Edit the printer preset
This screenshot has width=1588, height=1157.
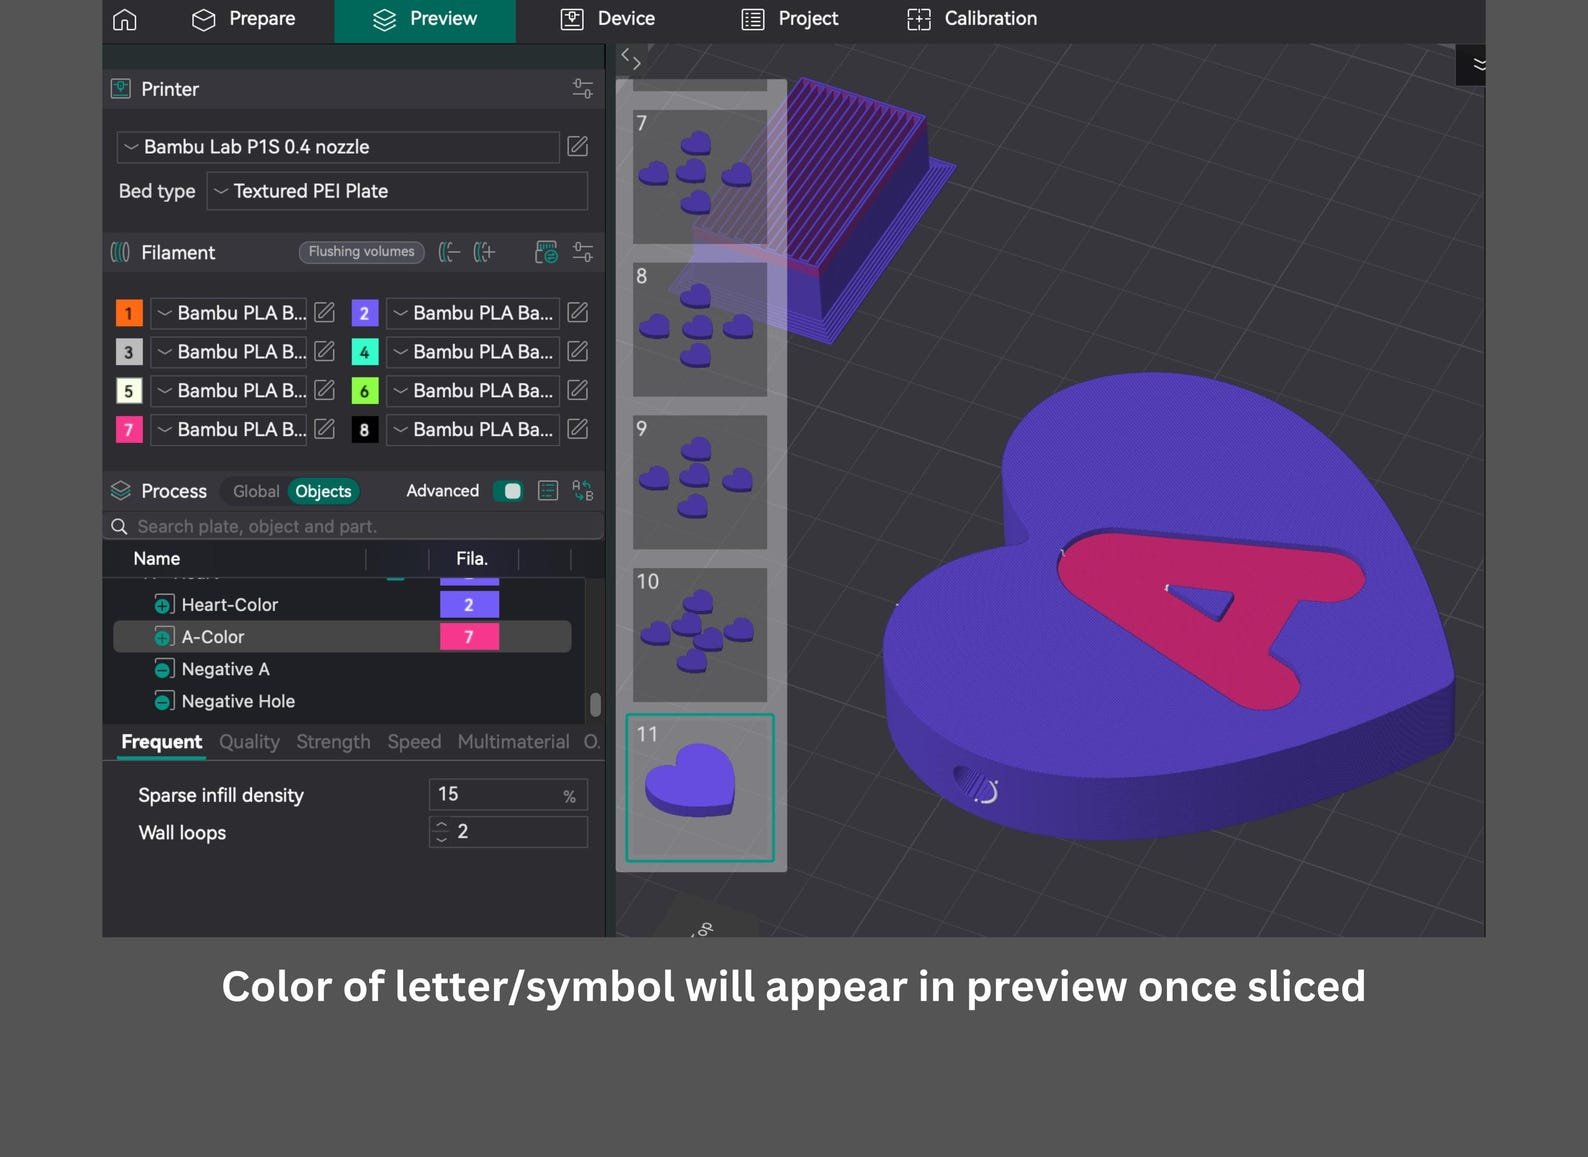coord(578,147)
